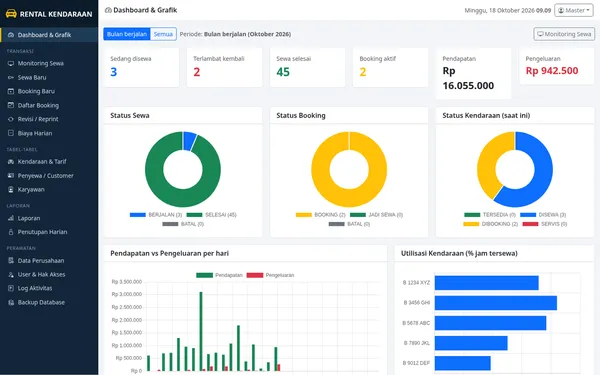600x375 pixels.
Task: Open the Master user dropdown
Action: [574, 10]
